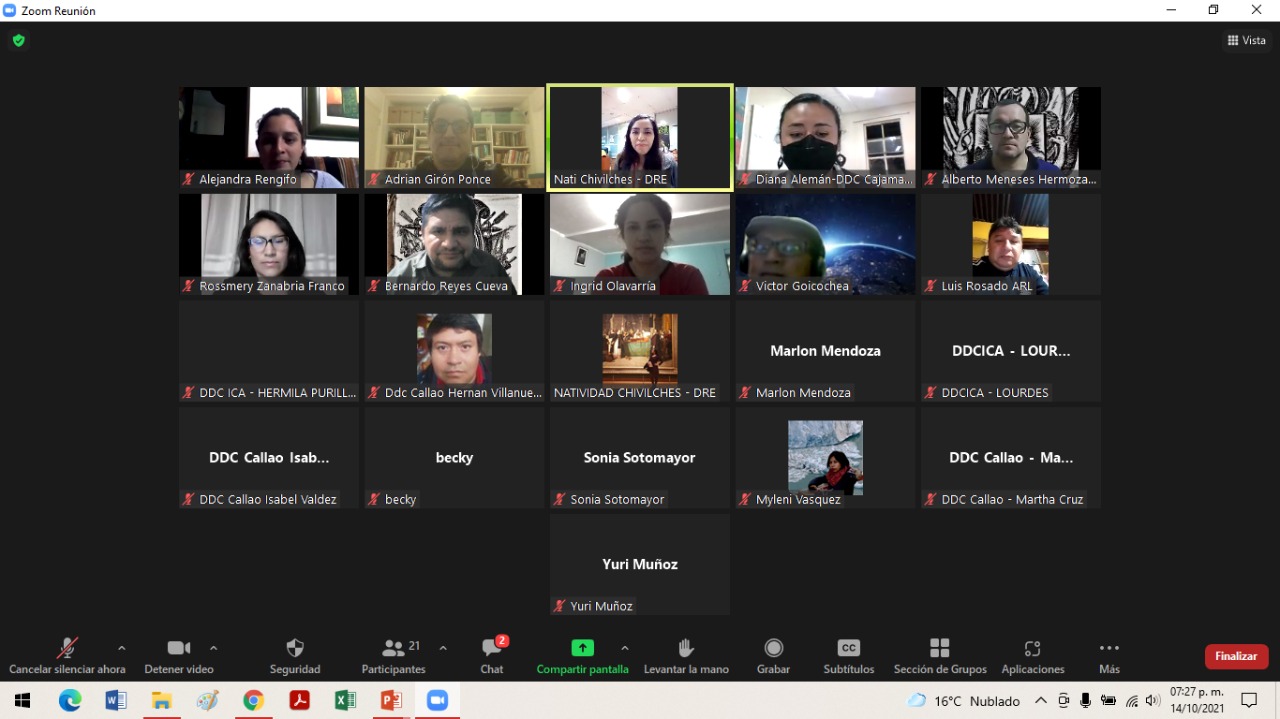The height and width of the screenshot is (719, 1280).
Task: Expand the arrow next to Participantes
Action: pyautogui.click(x=443, y=648)
